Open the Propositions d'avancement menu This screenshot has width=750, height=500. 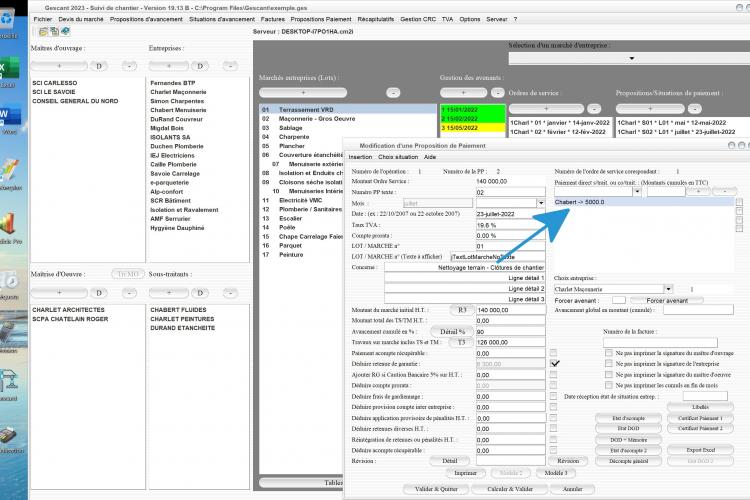click(146, 19)
